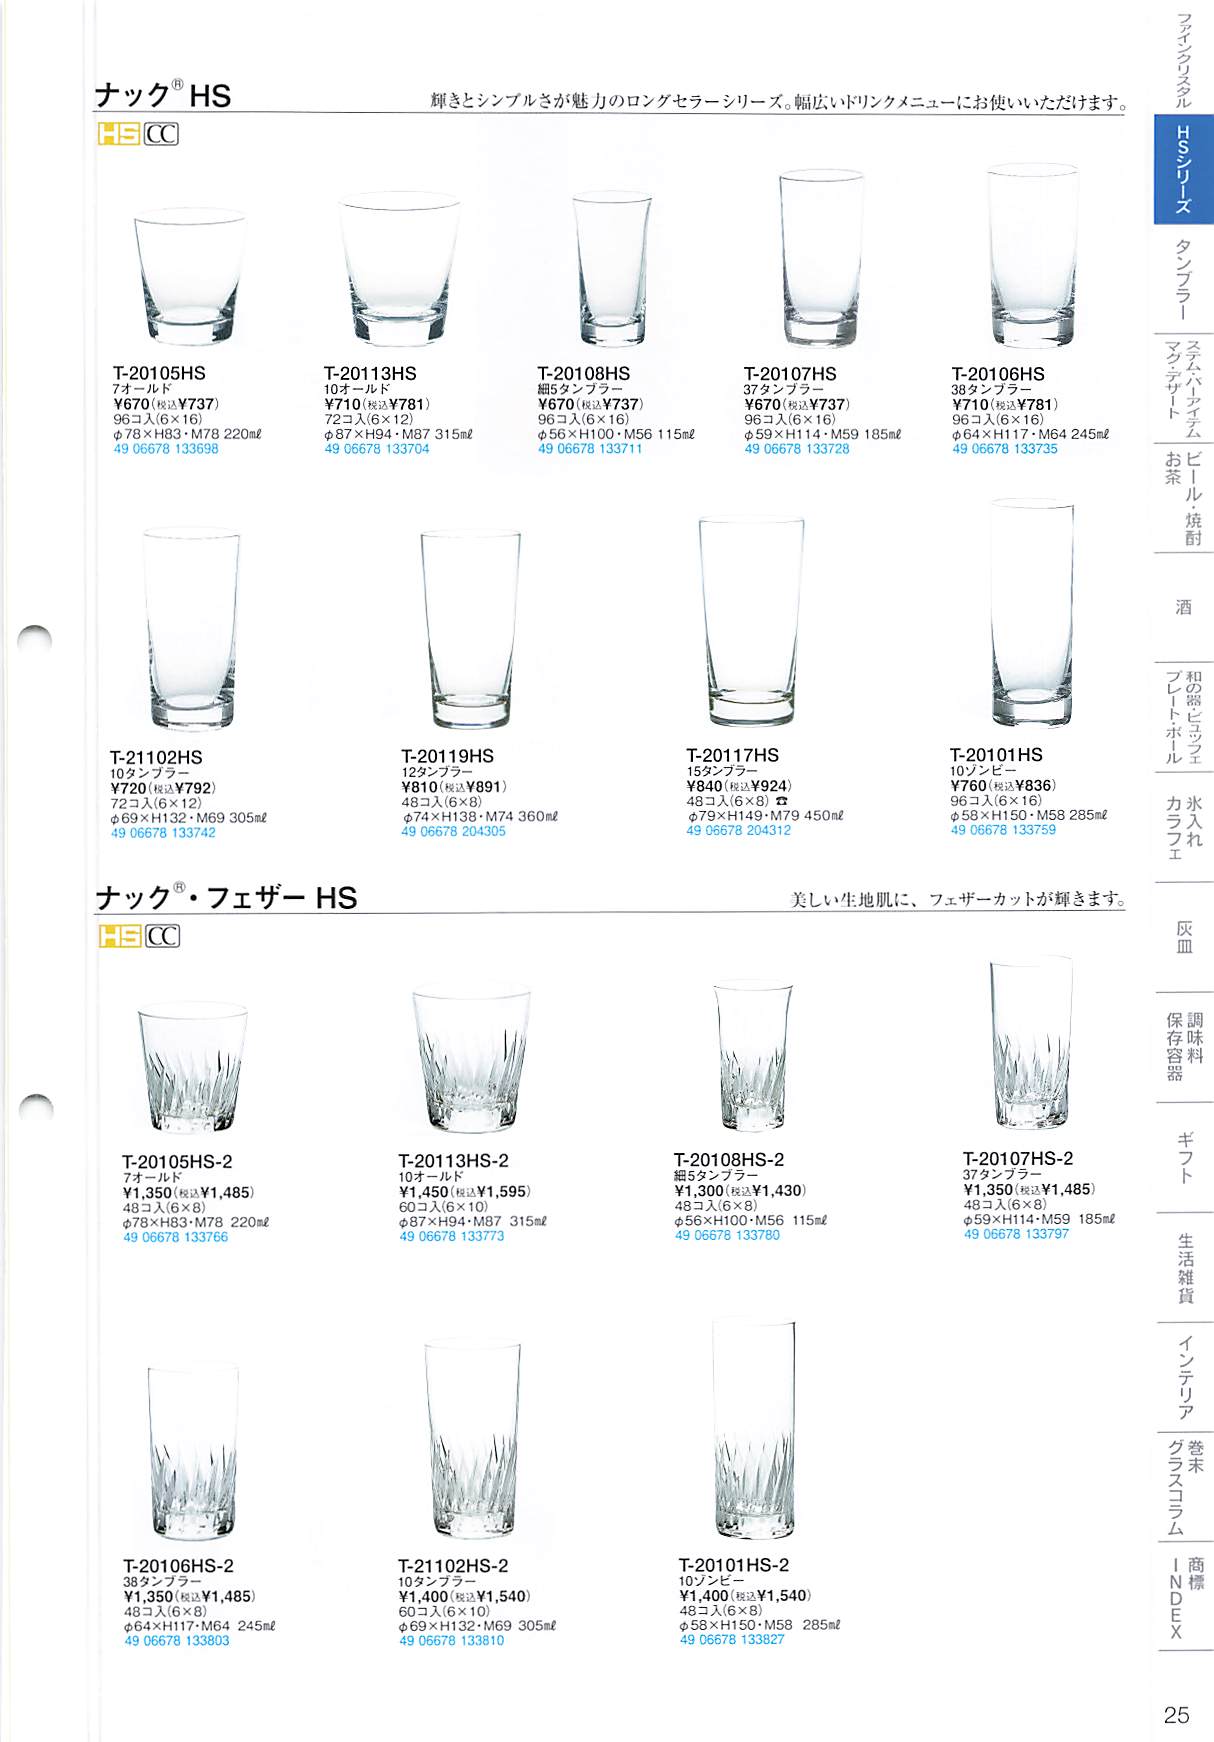Click barcode number 49 06678 204312
Image resolution: width=1214 pixels, height=1742 pixels.
(738, 830)
